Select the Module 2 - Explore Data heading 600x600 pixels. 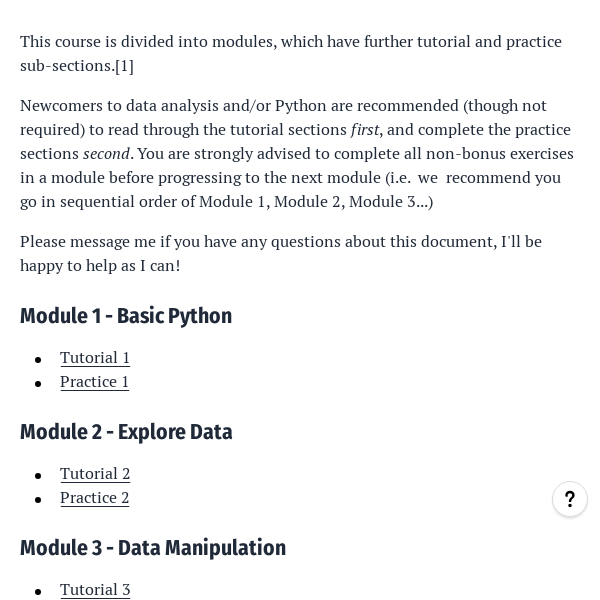tap(126, 432)
